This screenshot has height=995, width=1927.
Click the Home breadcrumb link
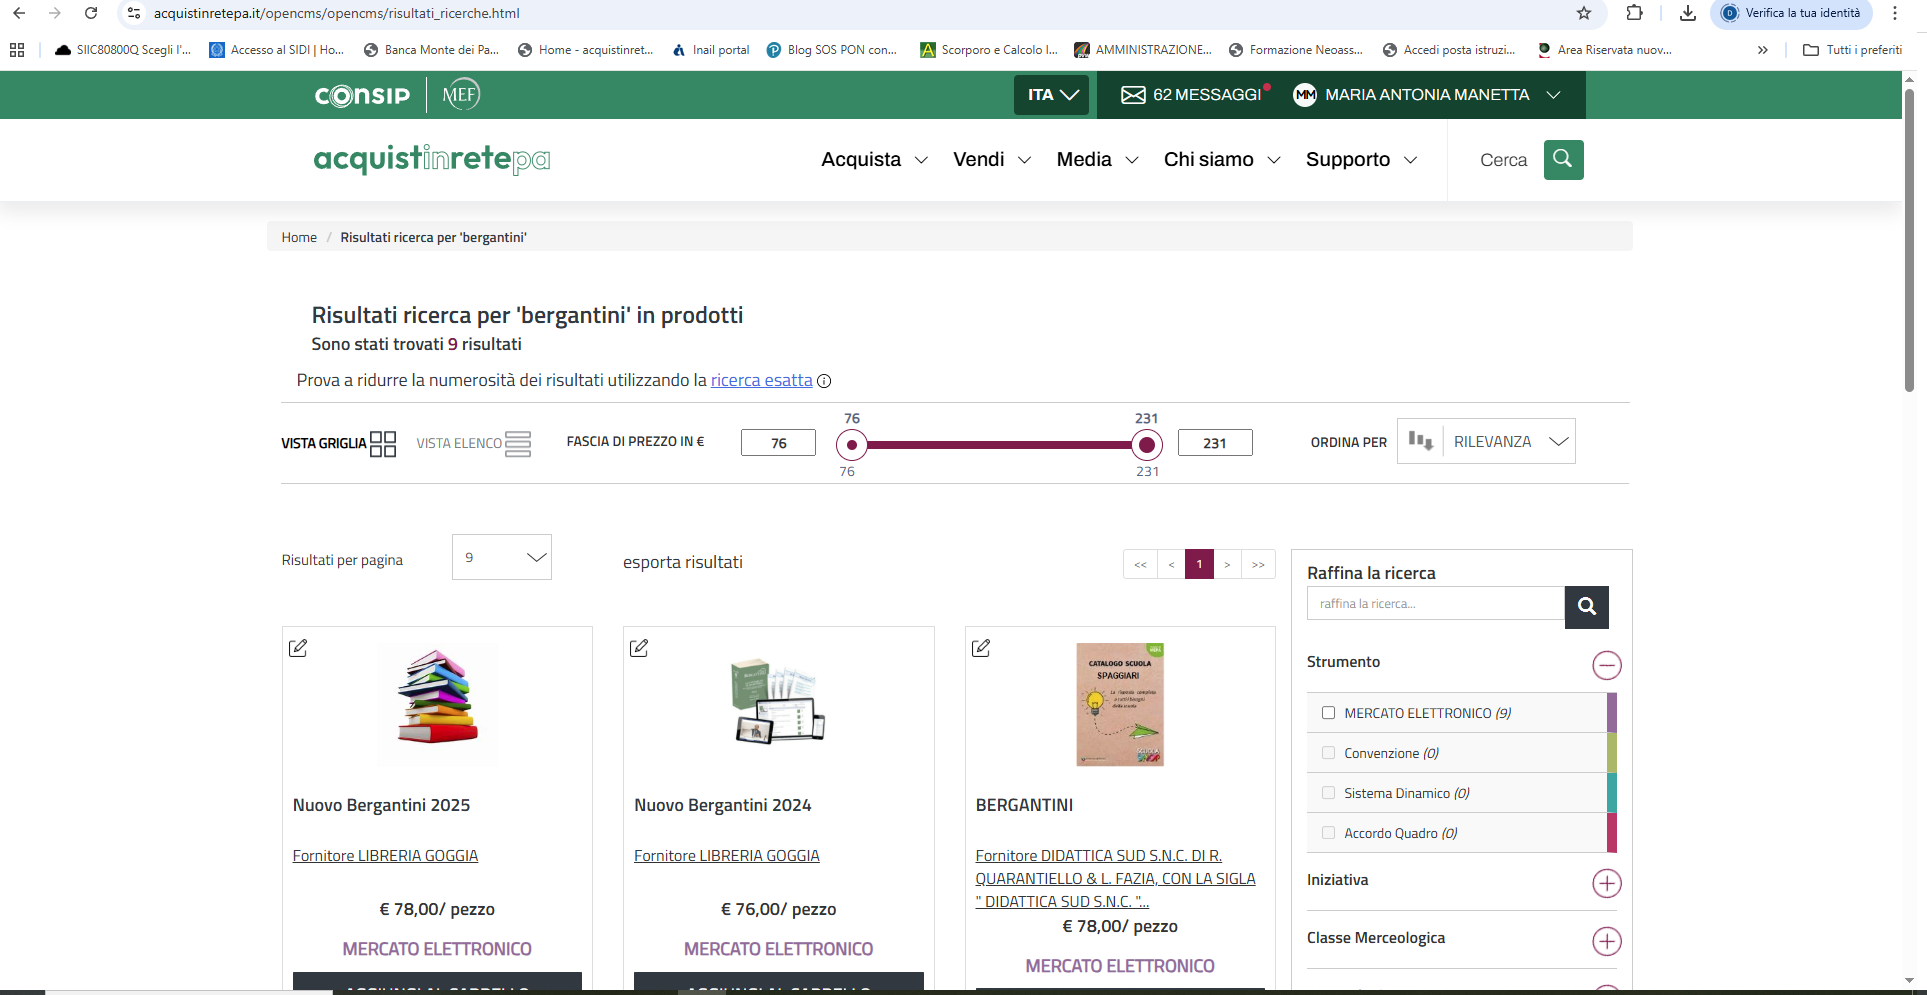[299, 237]
